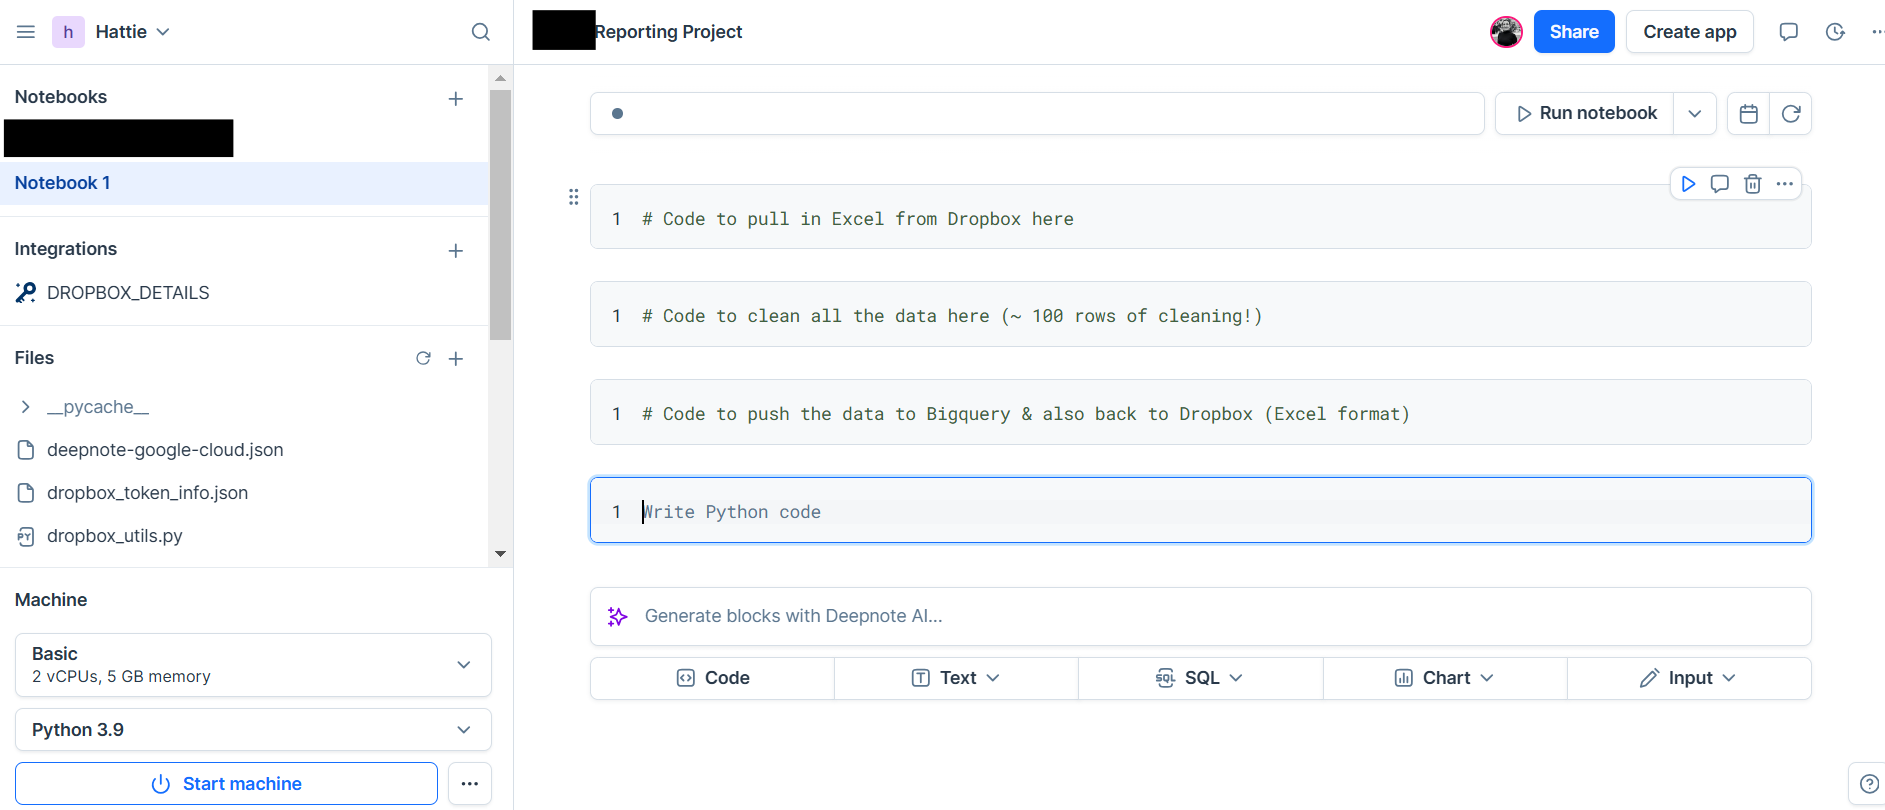Expand the __pycache__ folder
Viewport: 1885px width, 810px height.
[x=26, y=407]
